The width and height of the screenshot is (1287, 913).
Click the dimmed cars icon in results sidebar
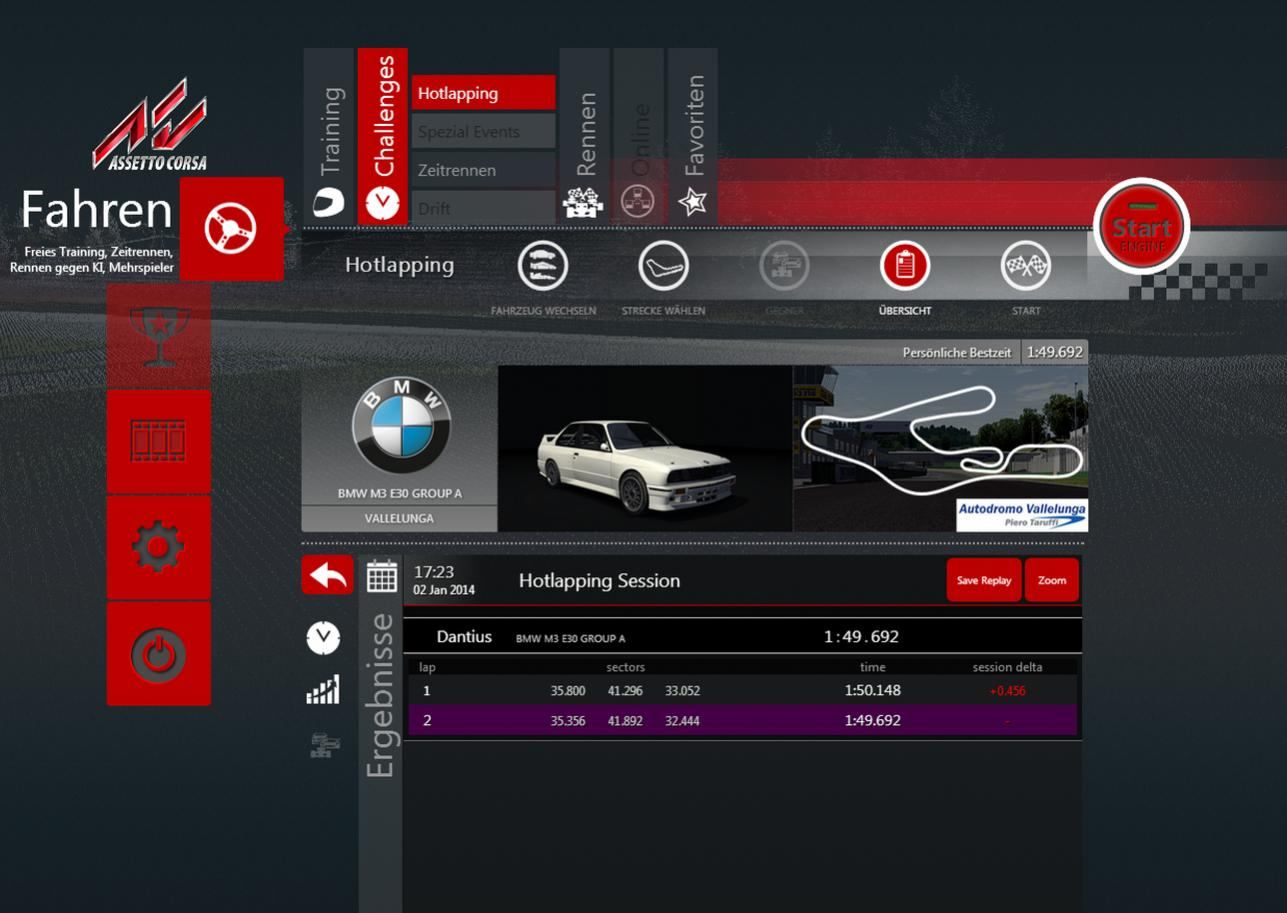324,744
